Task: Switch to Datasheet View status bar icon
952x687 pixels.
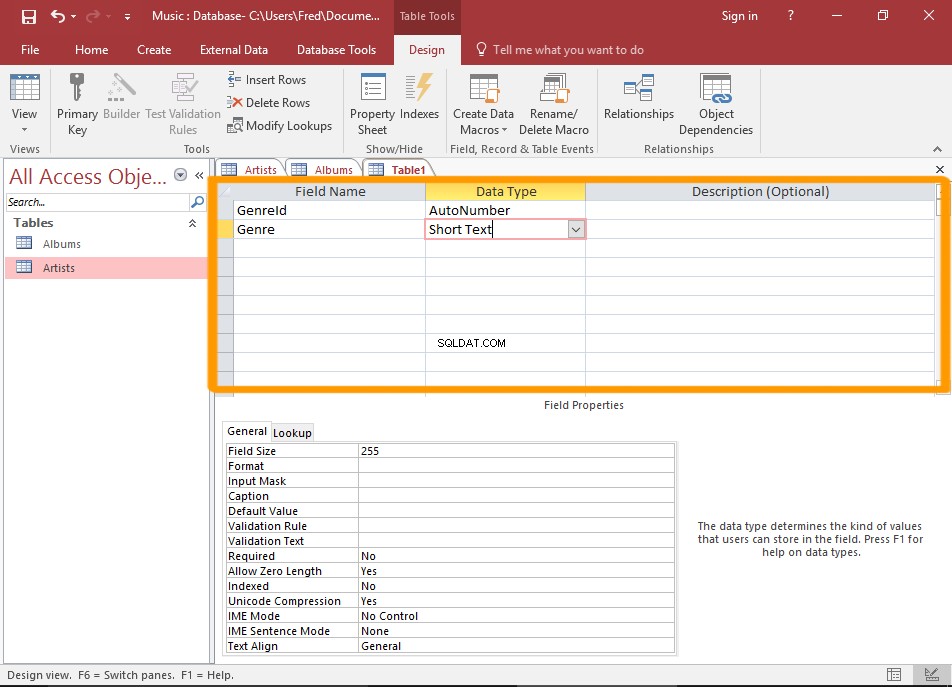Action: (x=894, y=674)
